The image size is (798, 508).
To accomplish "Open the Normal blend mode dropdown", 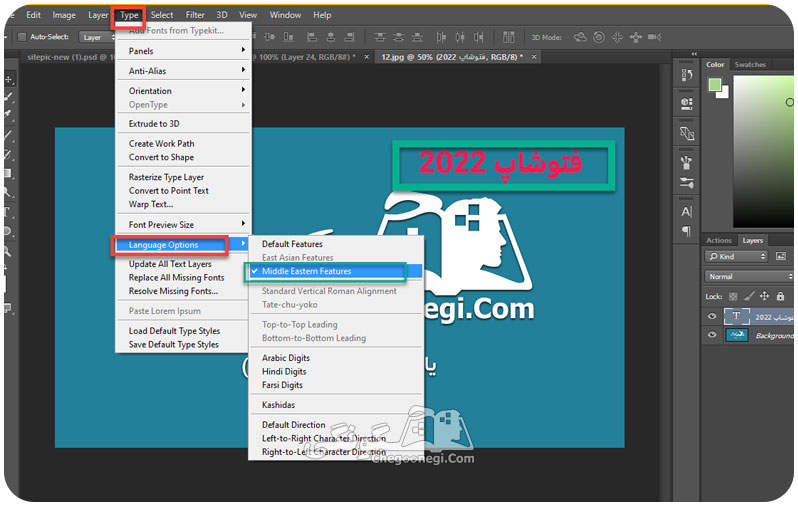I will click(x=749, y=276).
